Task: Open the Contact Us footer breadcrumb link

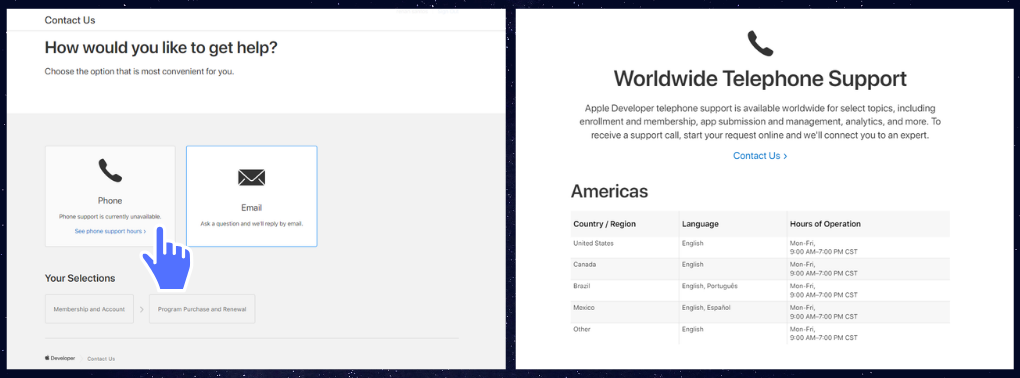Action: pos(101,358)
